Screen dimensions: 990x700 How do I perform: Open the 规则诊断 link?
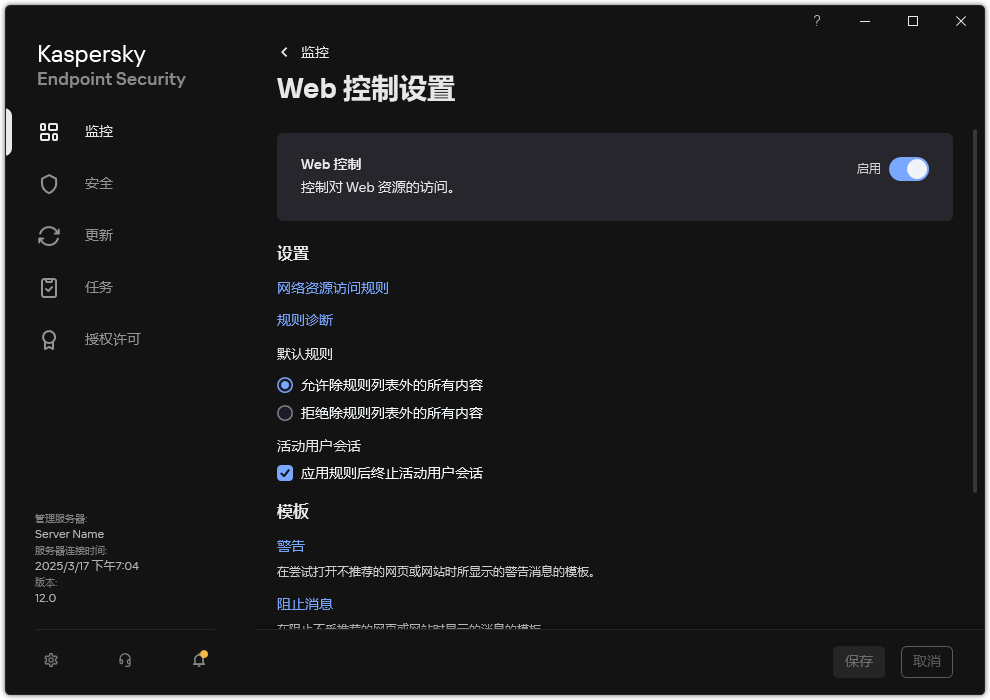(x=304, y=319)
